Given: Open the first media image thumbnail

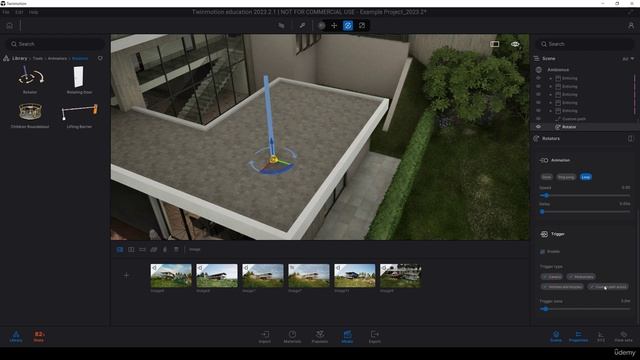Looking at the screenshot, I should pyautogui.click(x=171, y=276).
